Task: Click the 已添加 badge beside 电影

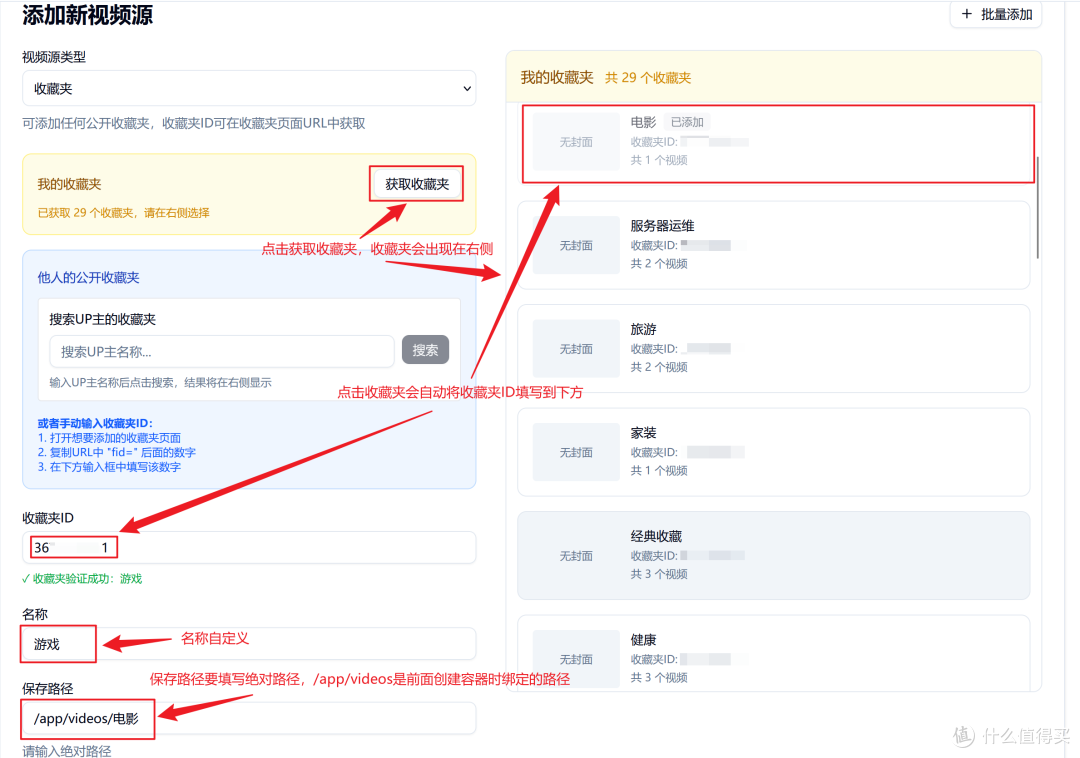Action: click(687, 122)
